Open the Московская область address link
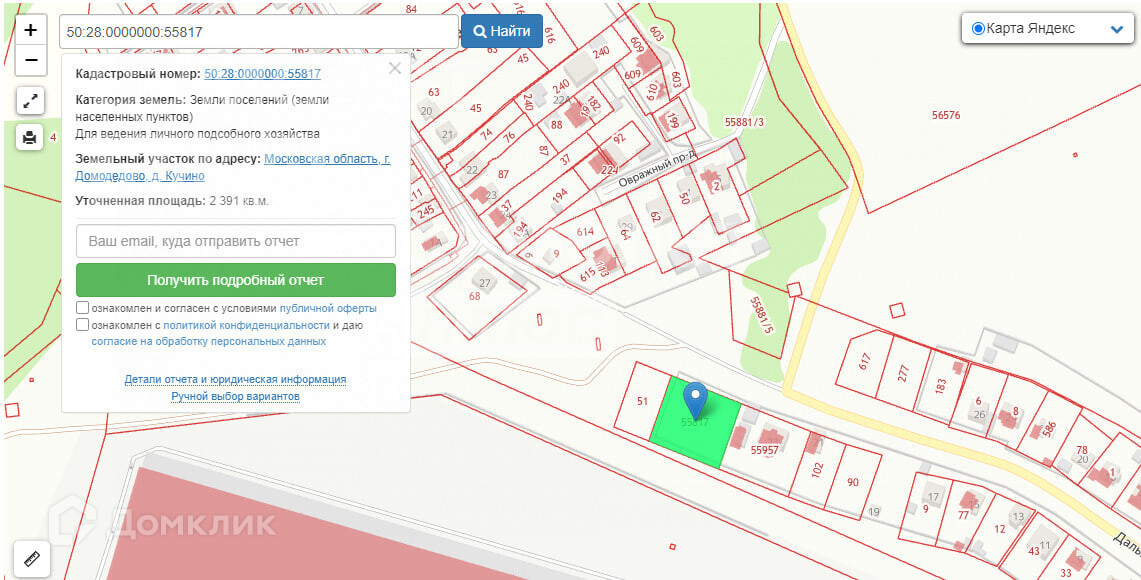Viewport: 1141px width, 580px height. point(327,159)
